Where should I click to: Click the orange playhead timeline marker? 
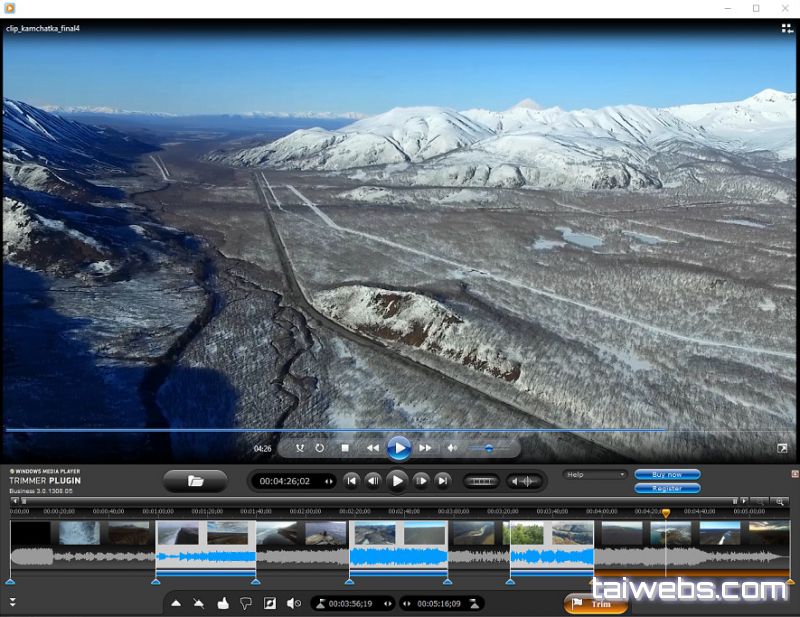tap(666, 513)
